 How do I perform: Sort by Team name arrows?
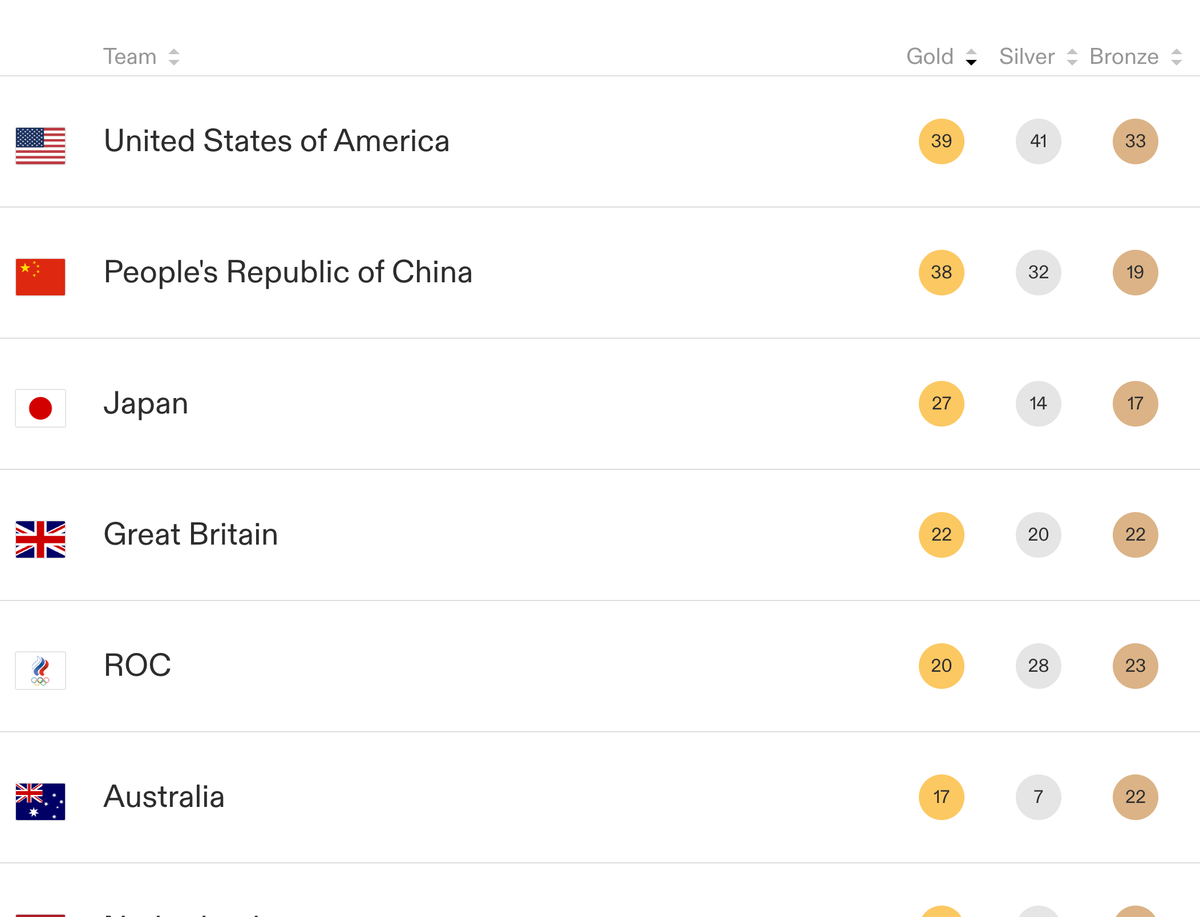coord(174,58)
